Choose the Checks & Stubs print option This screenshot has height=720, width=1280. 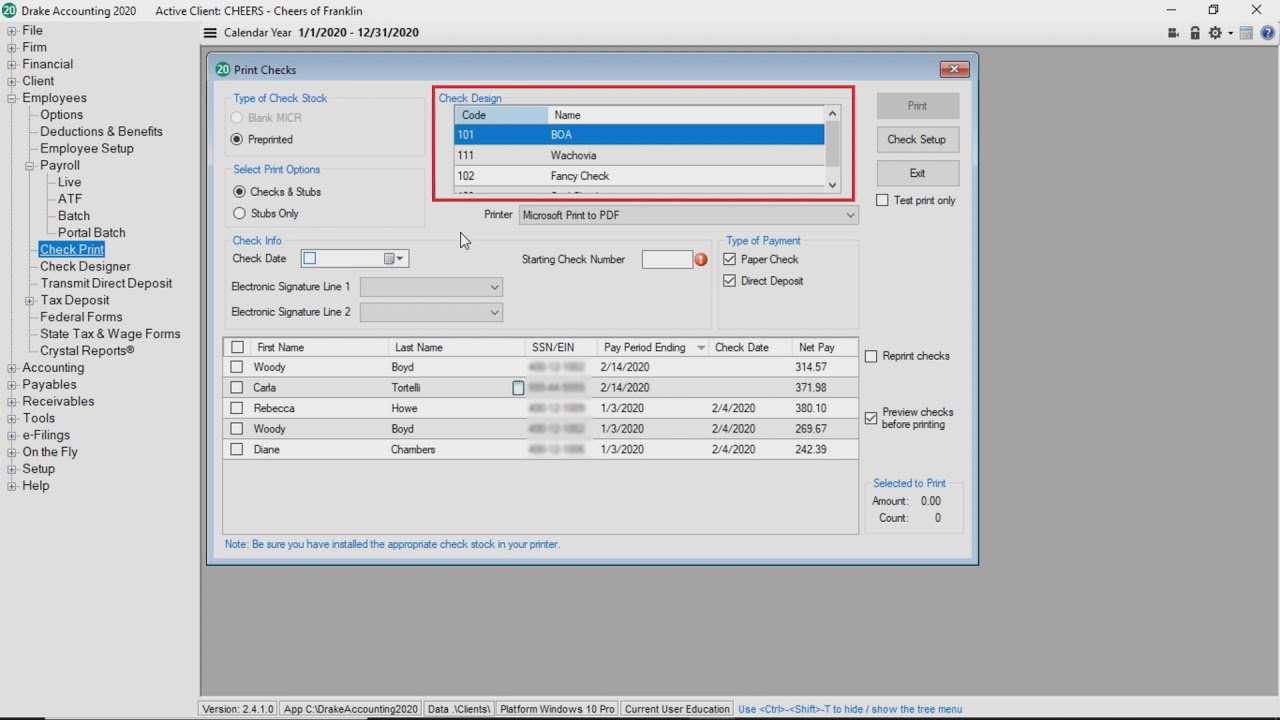pyautogui.click(x=239, y=192)
